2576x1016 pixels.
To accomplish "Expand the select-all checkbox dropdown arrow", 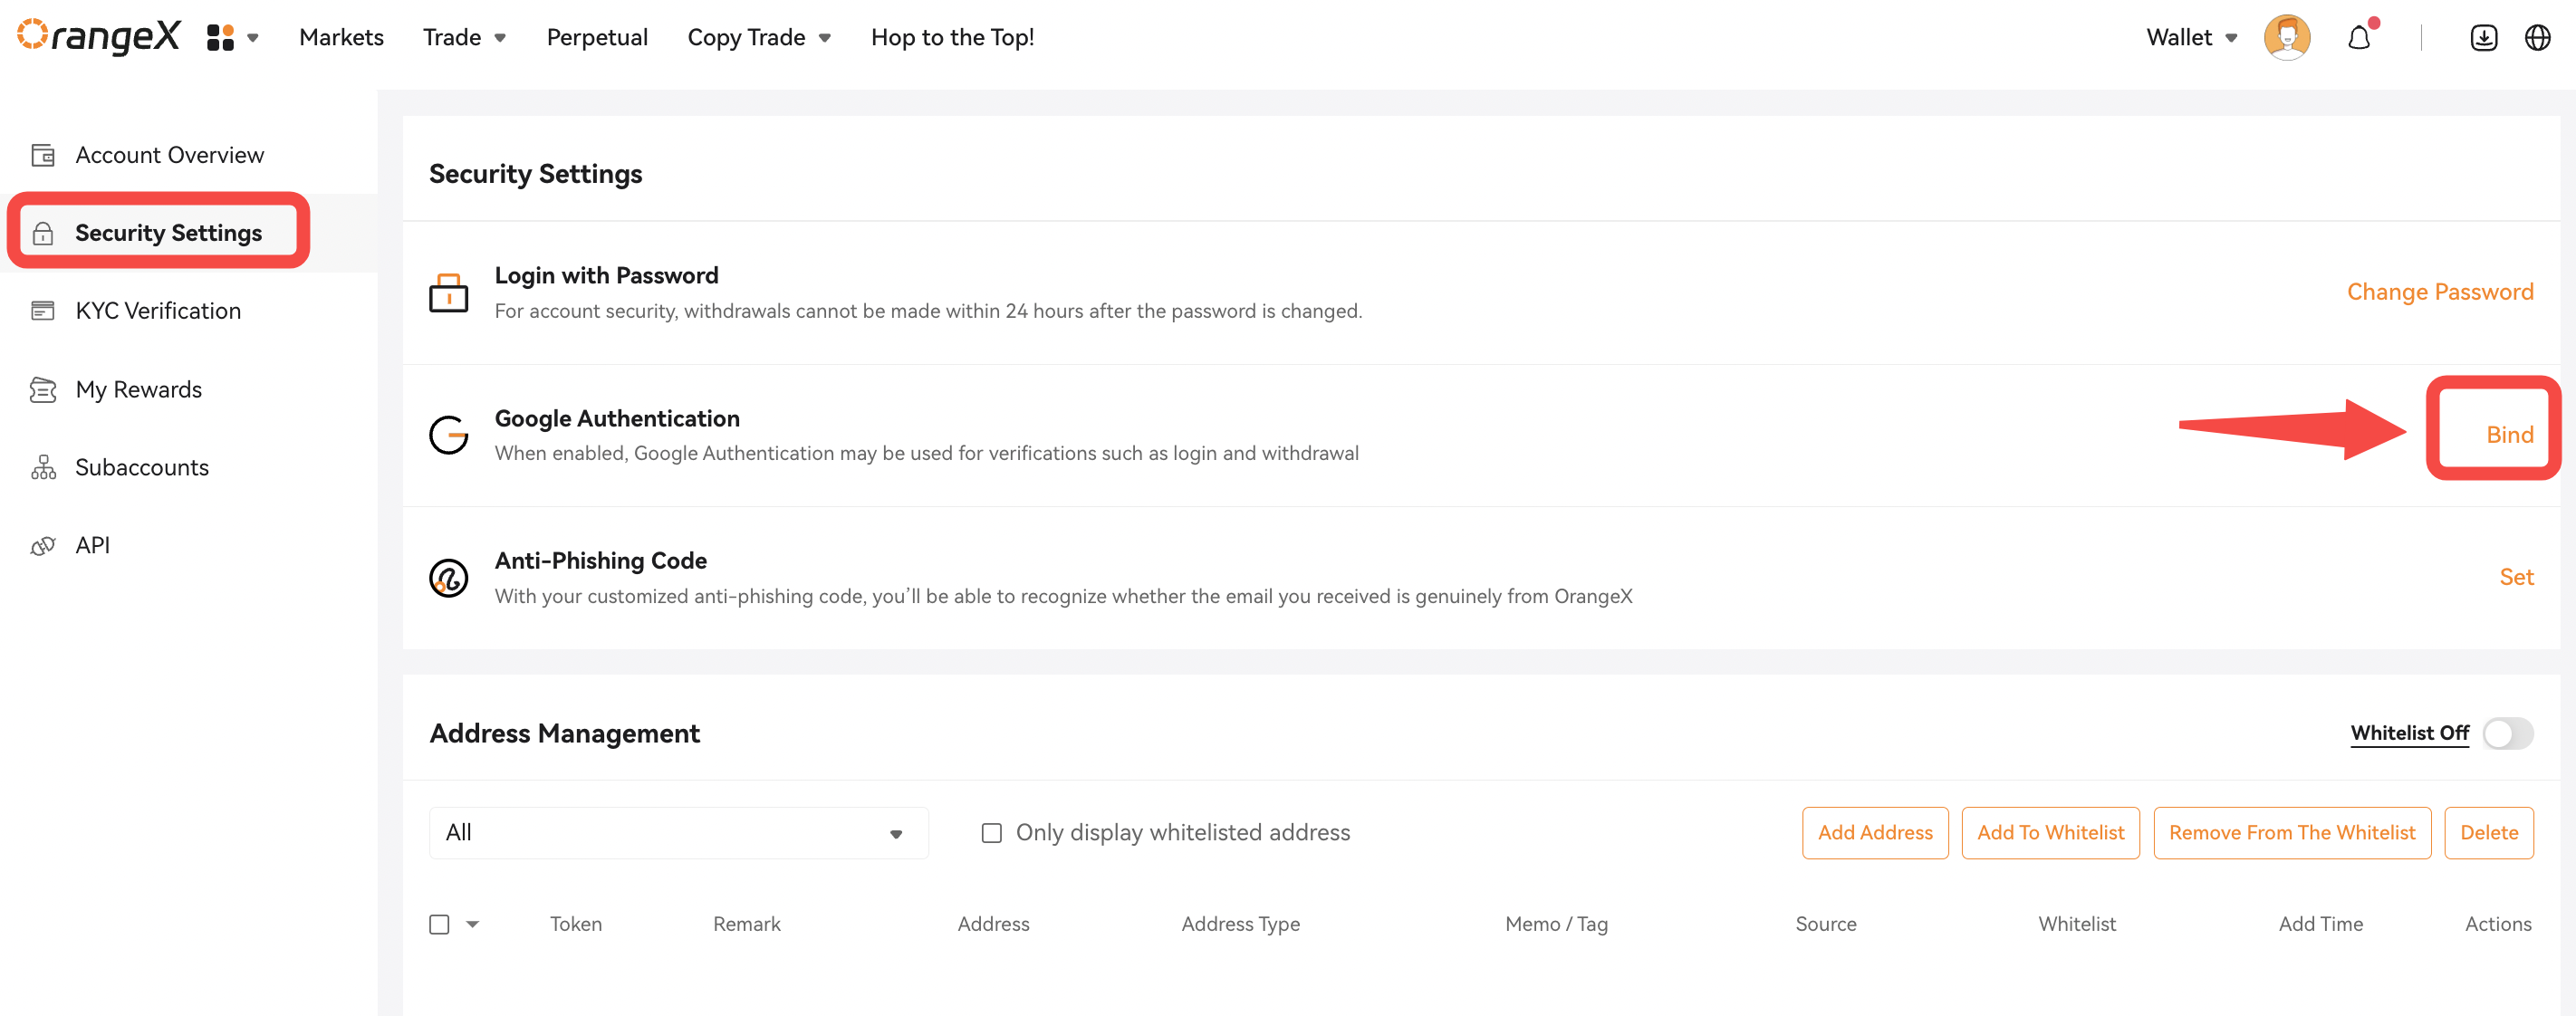I will tap(472, 924).
